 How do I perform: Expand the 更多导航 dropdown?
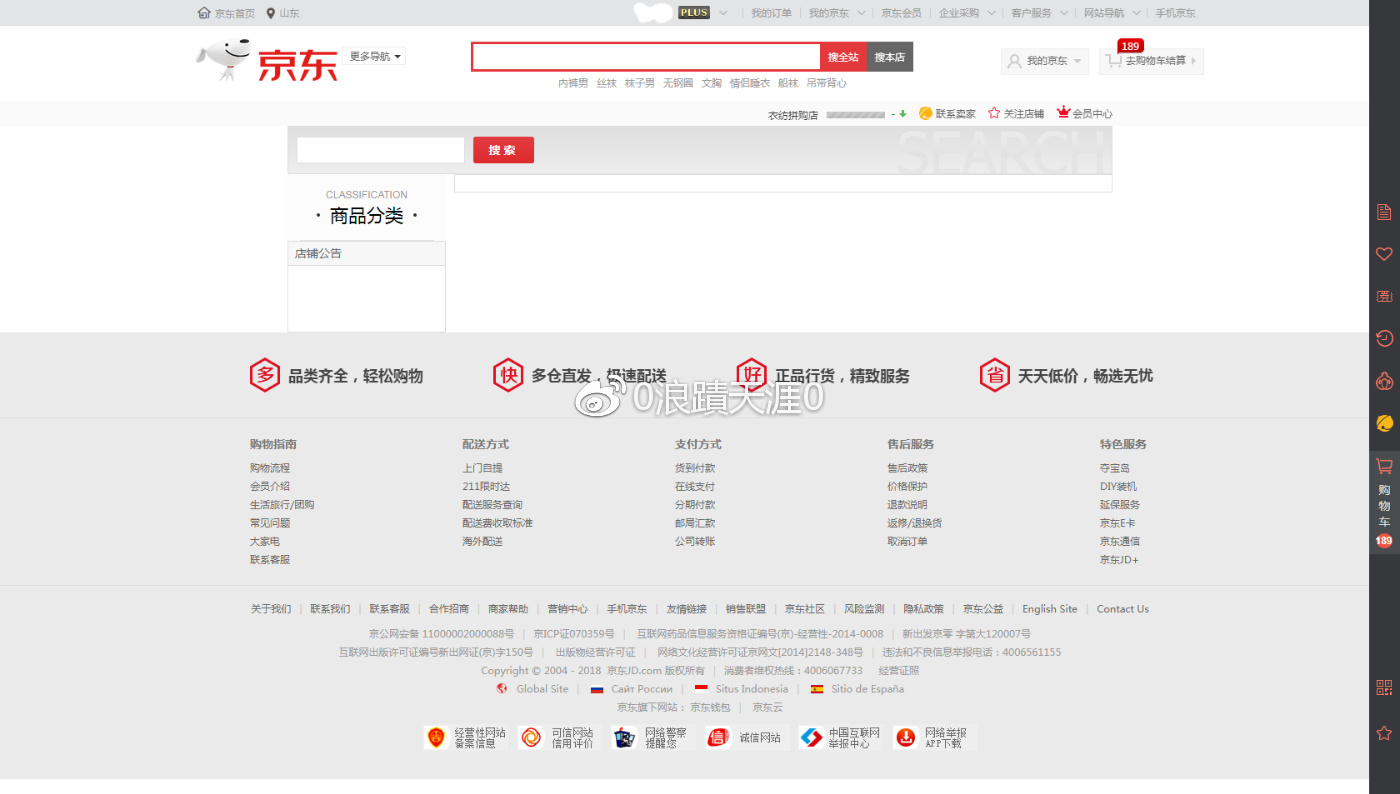pyautogui.click(x=375, y=57)
